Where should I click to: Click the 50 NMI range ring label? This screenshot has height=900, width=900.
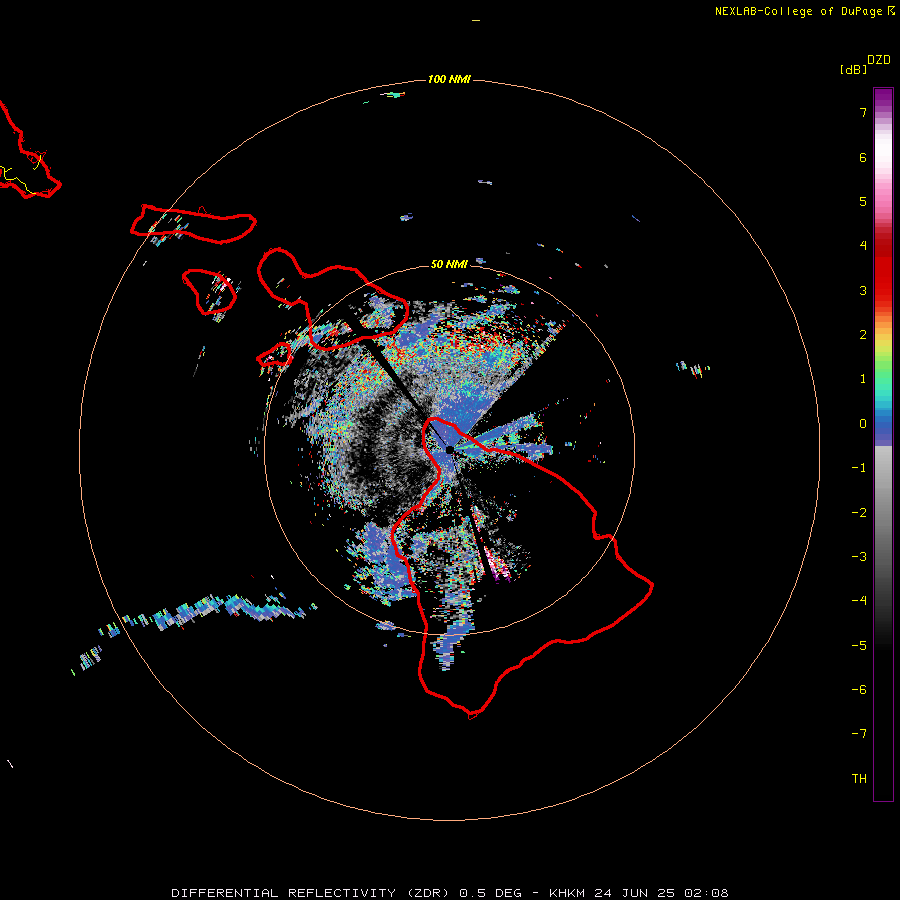point(449,264)
